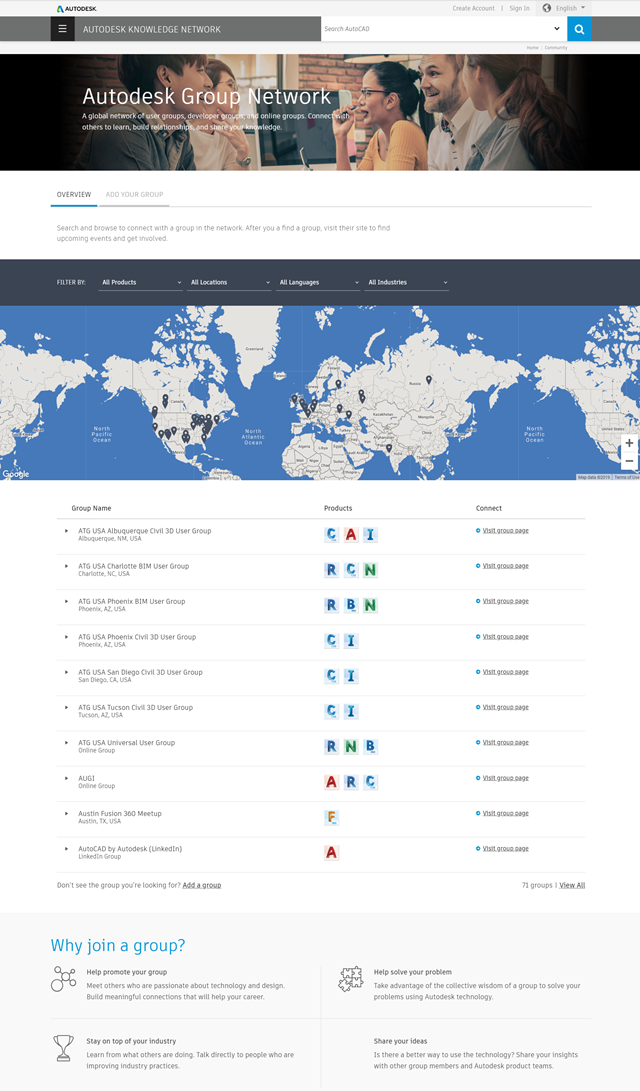Click Sign In link
The height and width of the screenshot is (1091, 640).
point(519,8)
